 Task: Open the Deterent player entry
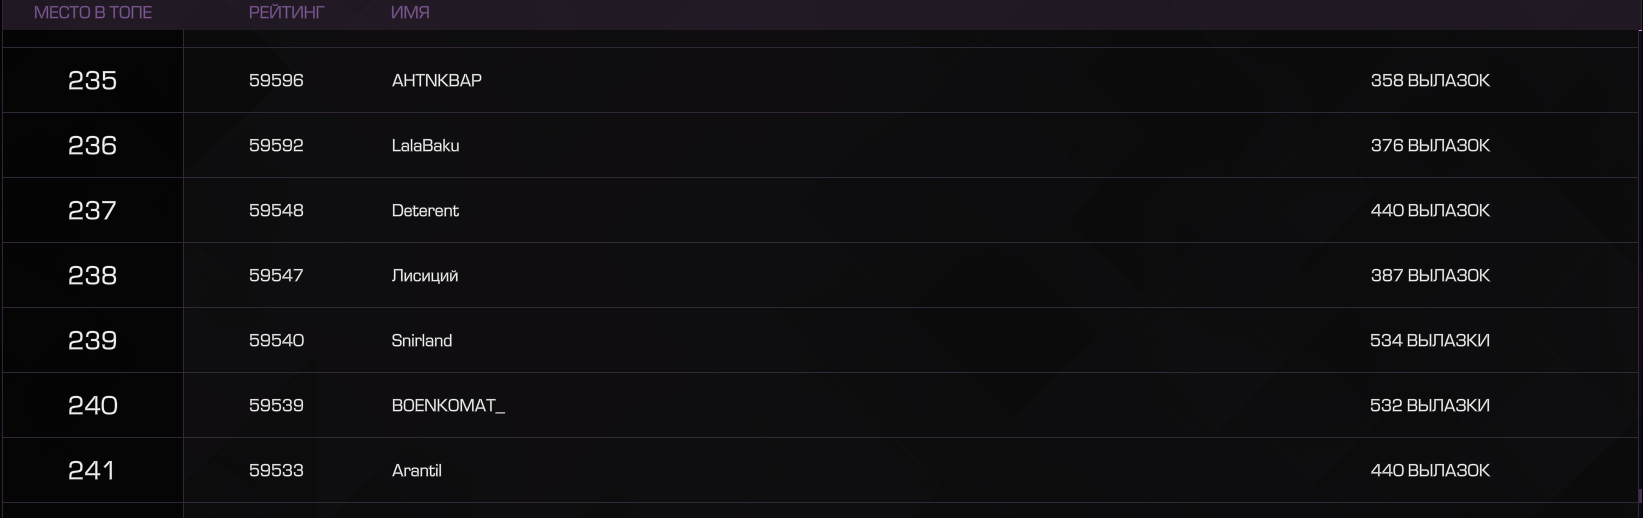click(425, 210)
